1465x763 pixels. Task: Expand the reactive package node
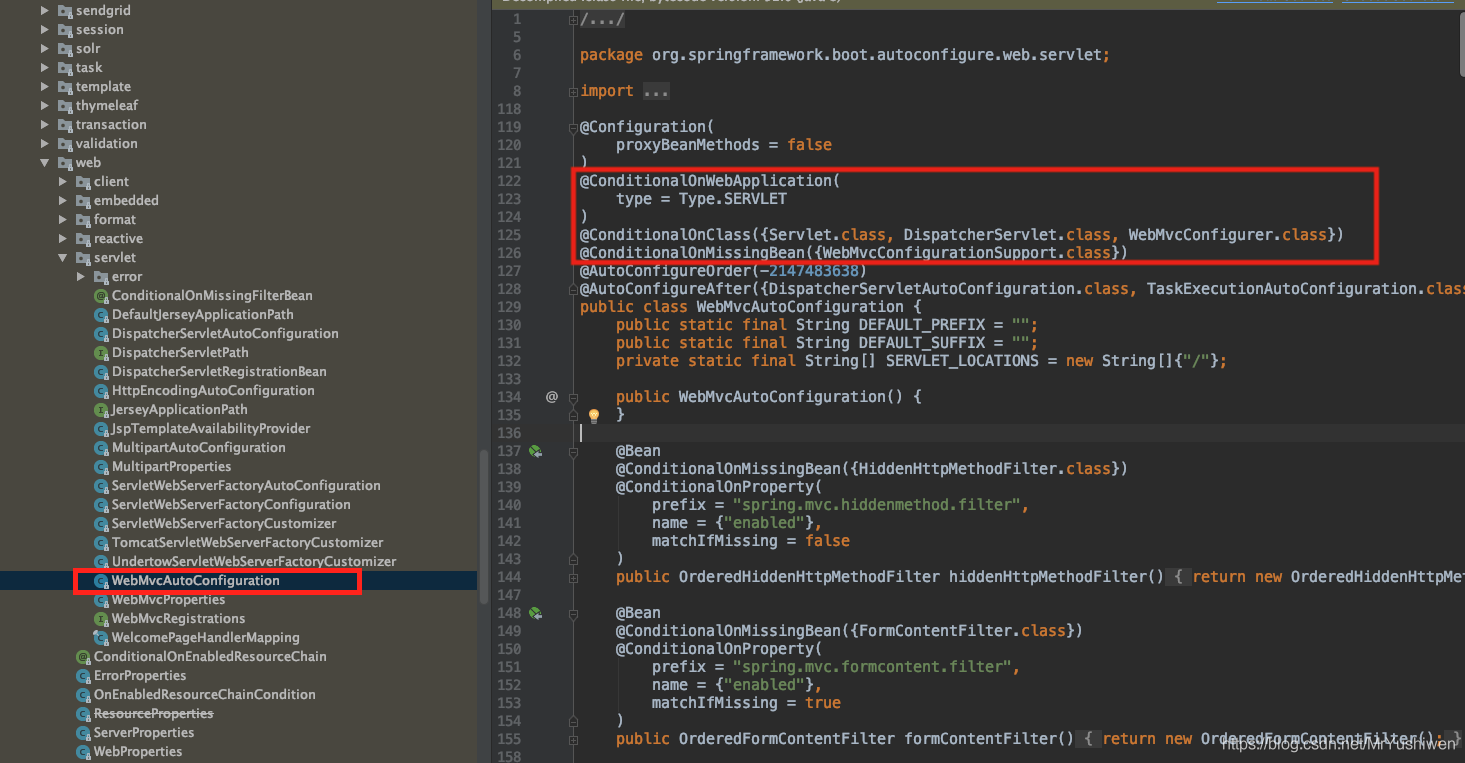point(63,239)
